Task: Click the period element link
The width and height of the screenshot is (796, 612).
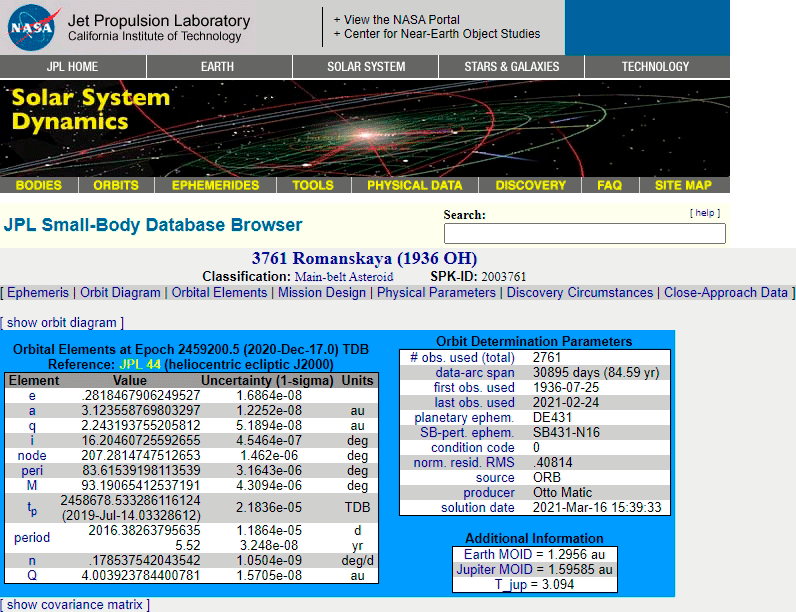Action: 32,538
